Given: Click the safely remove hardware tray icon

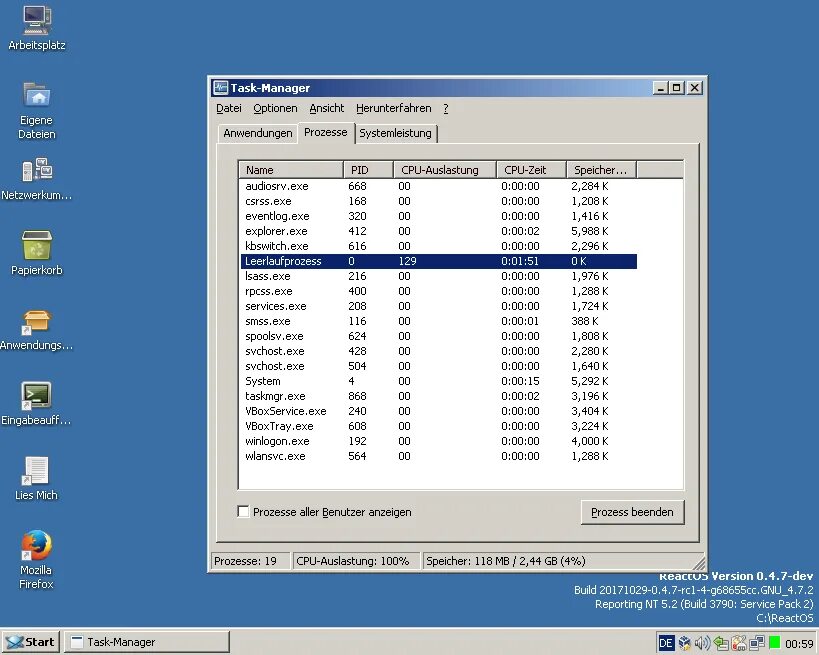Looking at the screenshot, I should 721,643.
